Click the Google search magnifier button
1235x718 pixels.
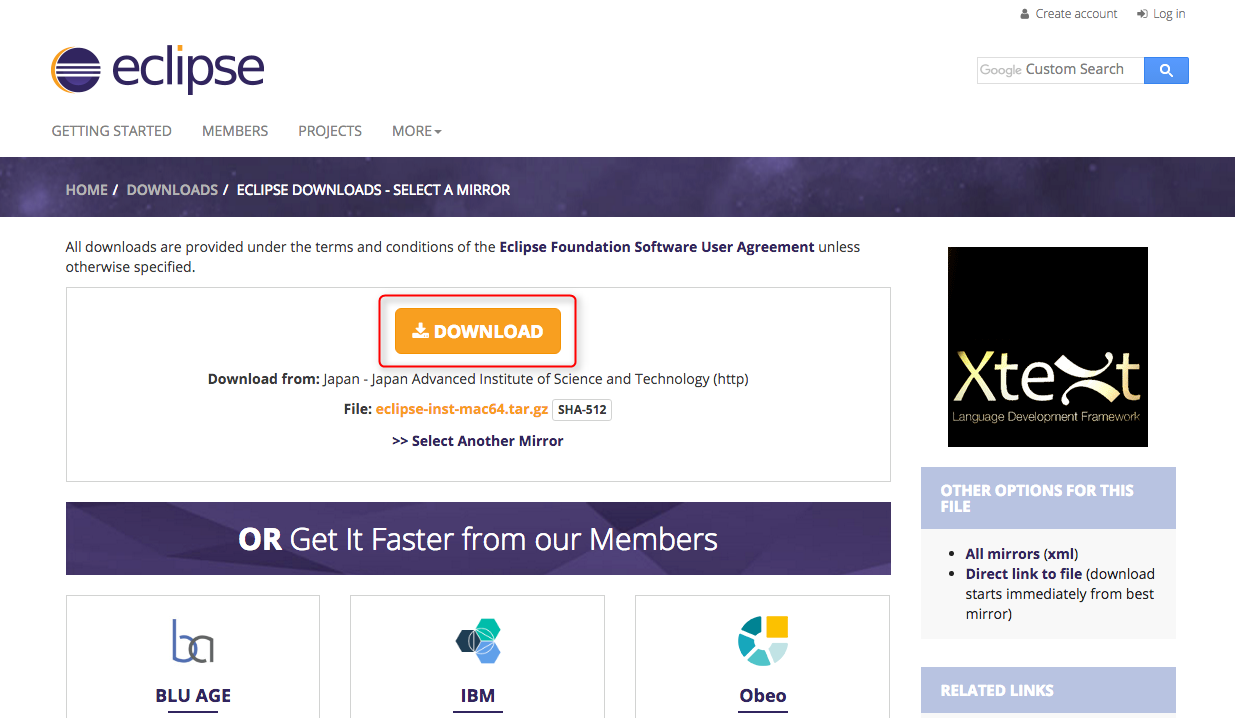click(x=1166, y=70)
